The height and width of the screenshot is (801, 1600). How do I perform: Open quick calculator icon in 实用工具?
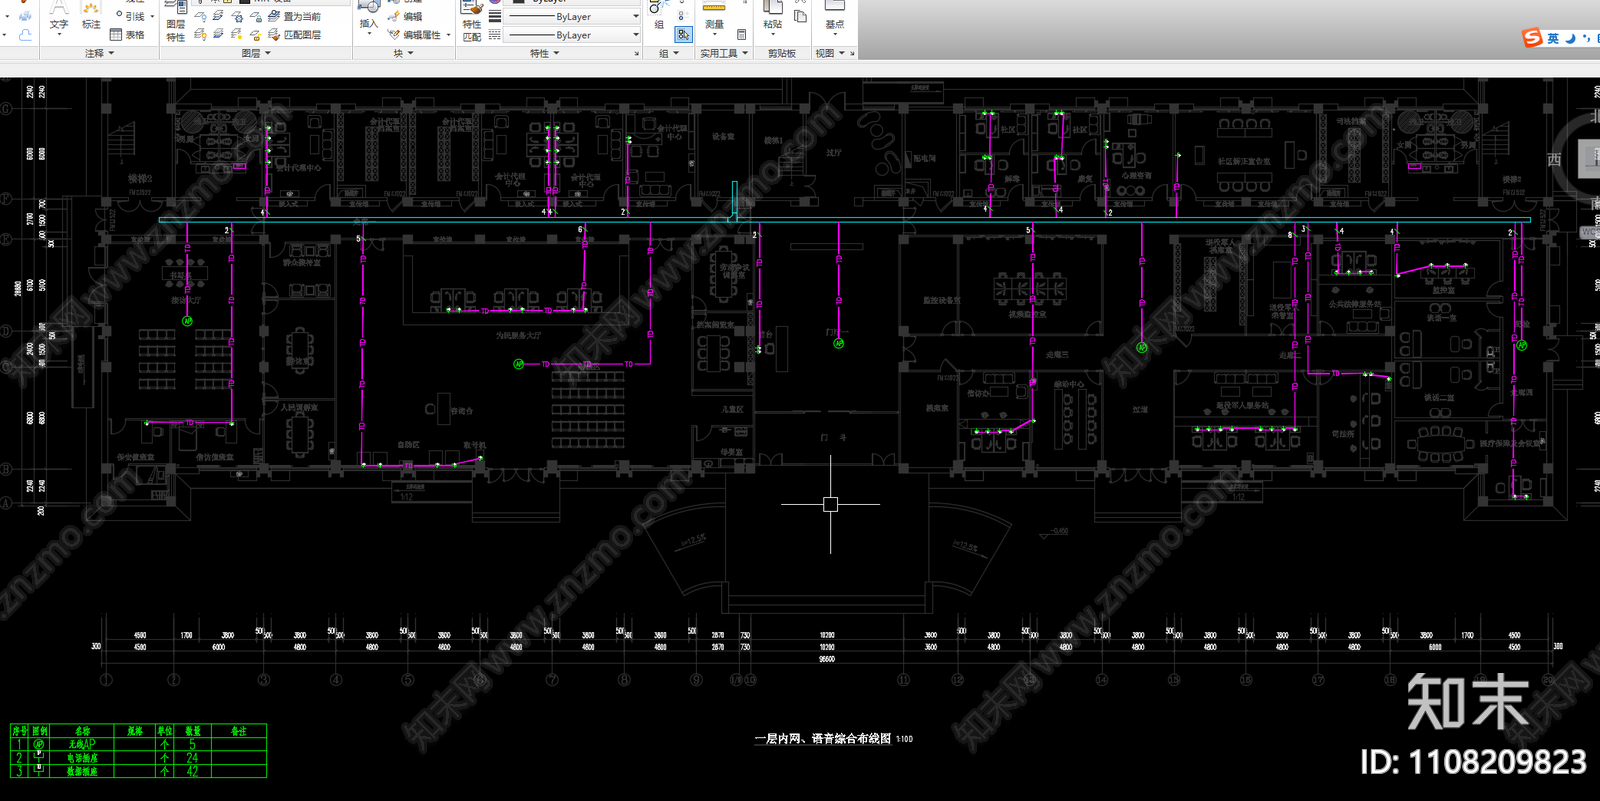click(x=742, y=35)
